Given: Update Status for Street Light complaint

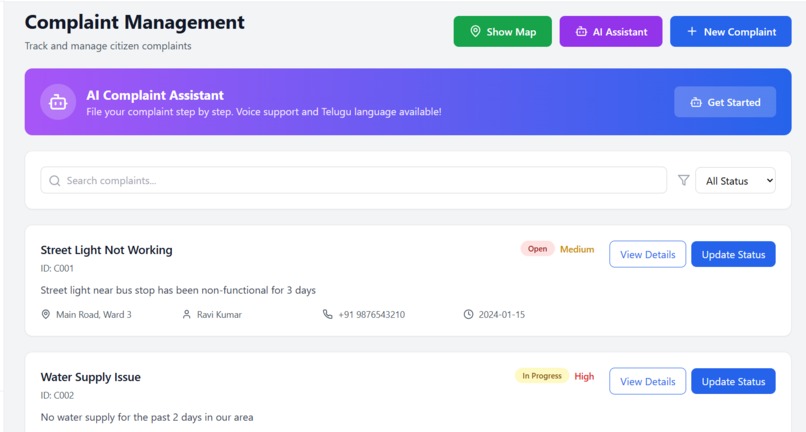Looking at the screenshot, I should pyautogui.click(x=733, y=254).
